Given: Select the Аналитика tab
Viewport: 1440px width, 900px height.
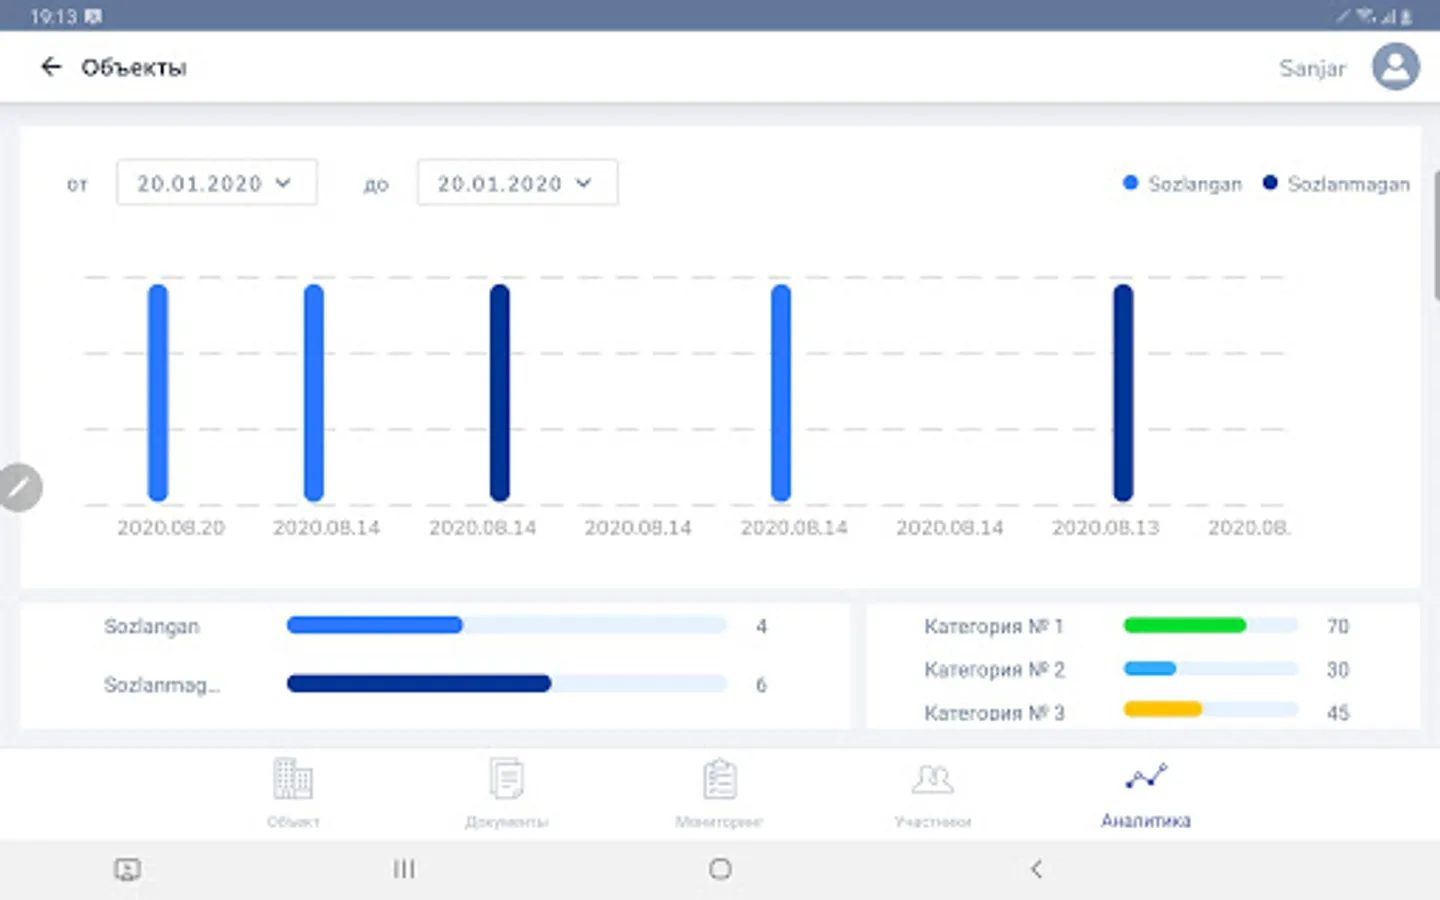Looking at the screenshot, I should tap(1146, 794).
